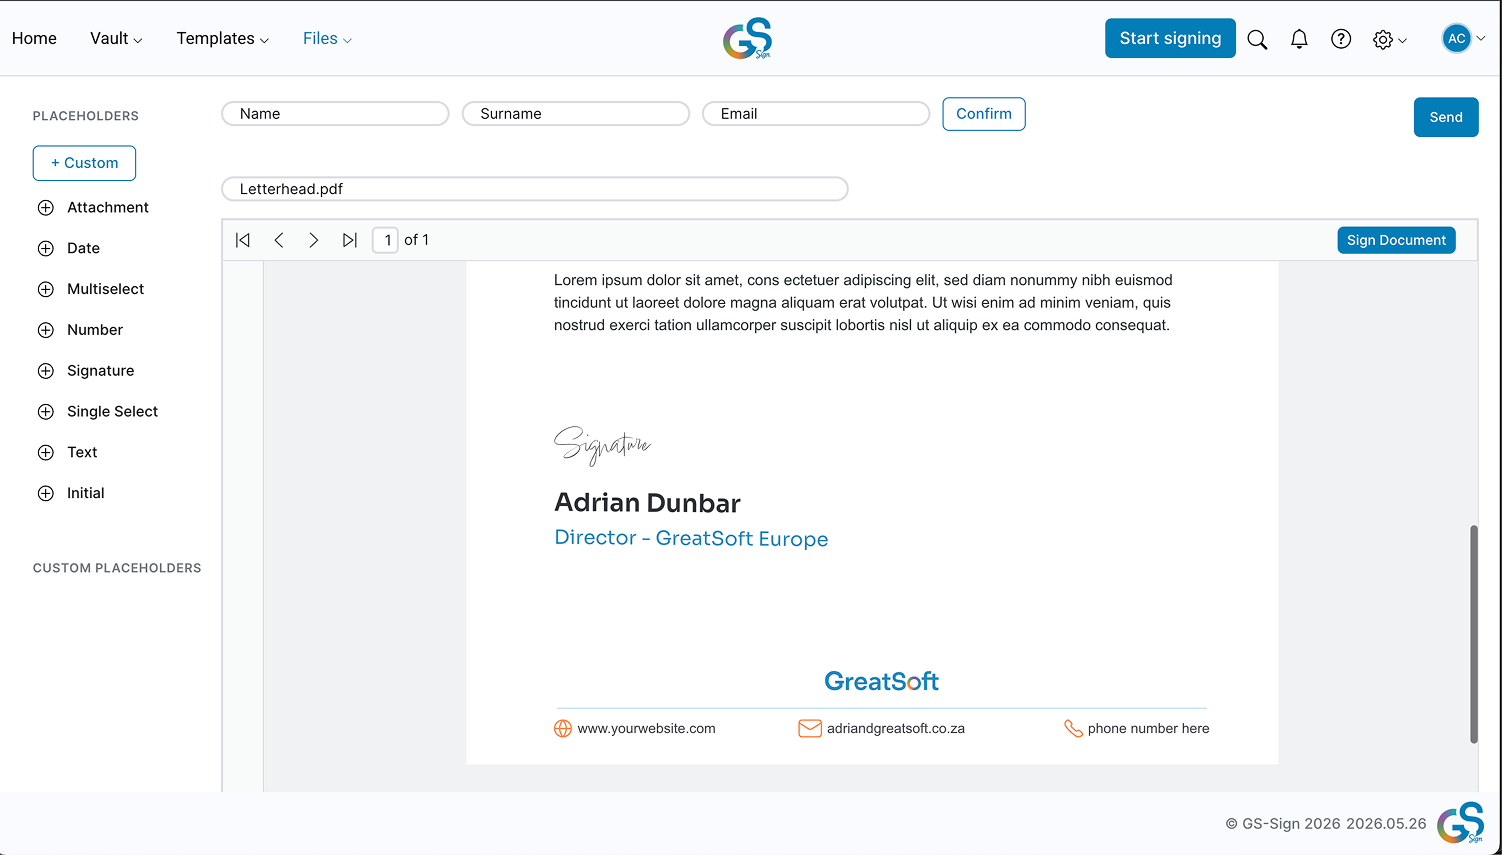Click the Confirm button
The image size is (1502, 855).
coord(984,114)
